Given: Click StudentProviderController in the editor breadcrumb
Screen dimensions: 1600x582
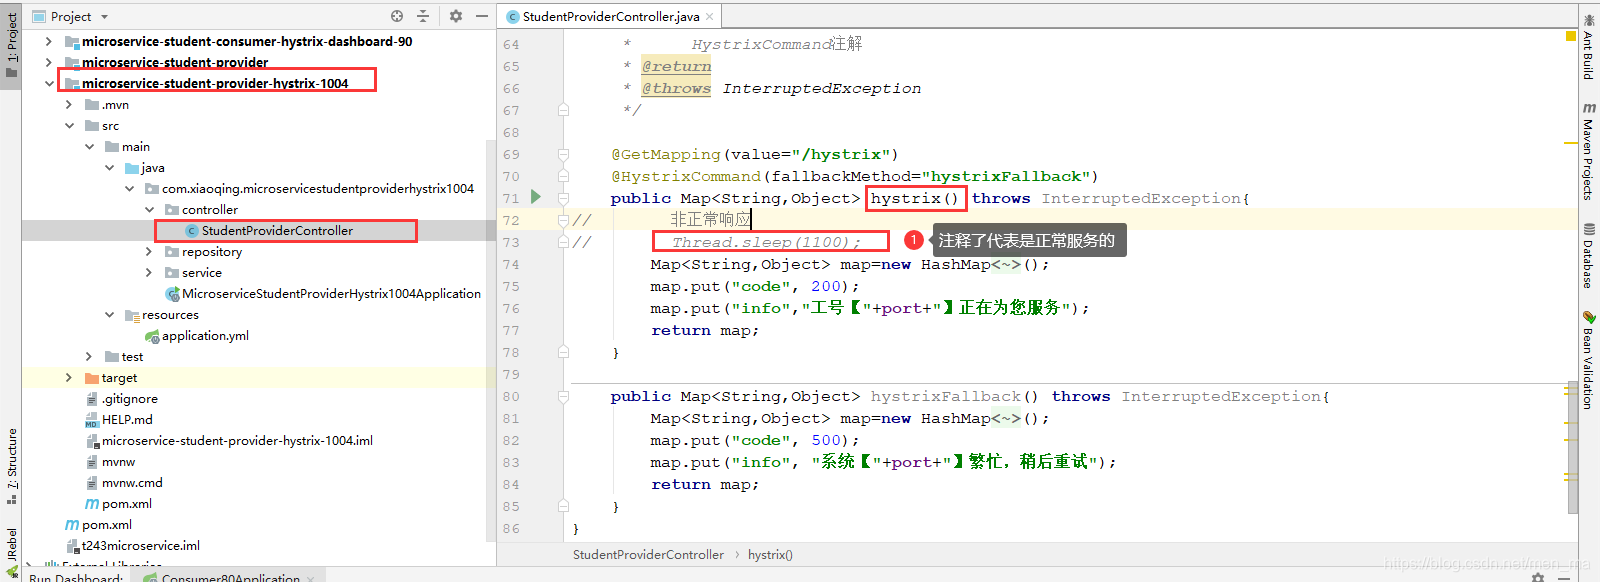Looking at the screenshot, I should click(648, 555).
